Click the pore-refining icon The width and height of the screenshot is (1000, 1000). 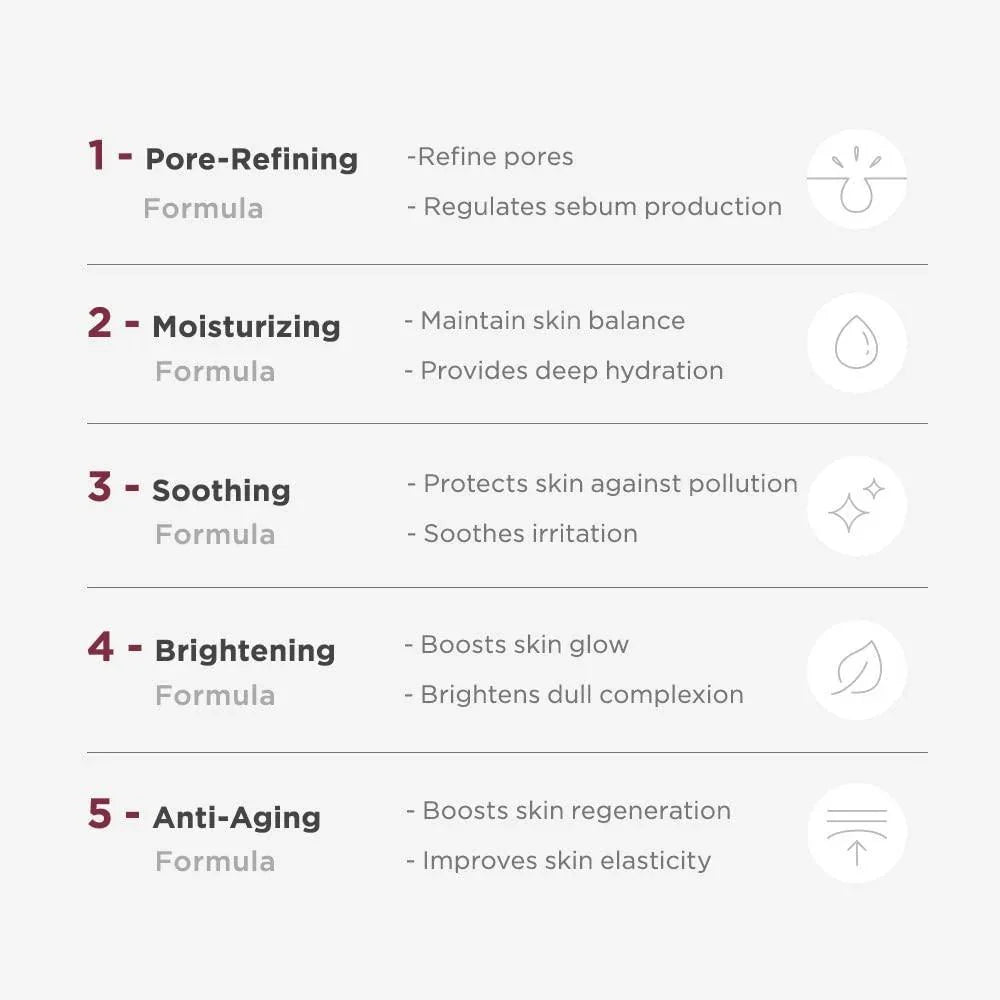click(x=857, y=179)
